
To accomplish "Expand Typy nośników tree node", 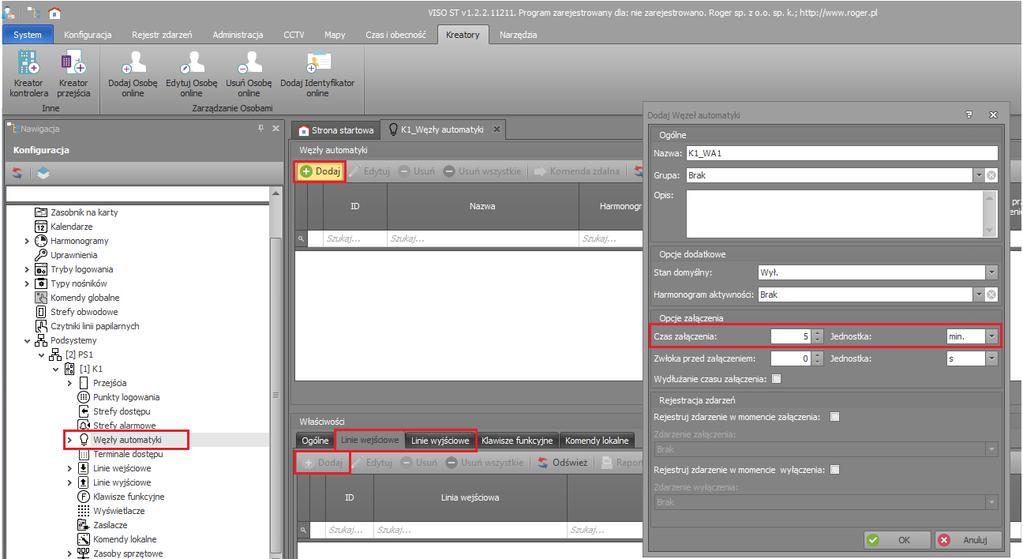I will pyautogui.click(x=27, y=284).
